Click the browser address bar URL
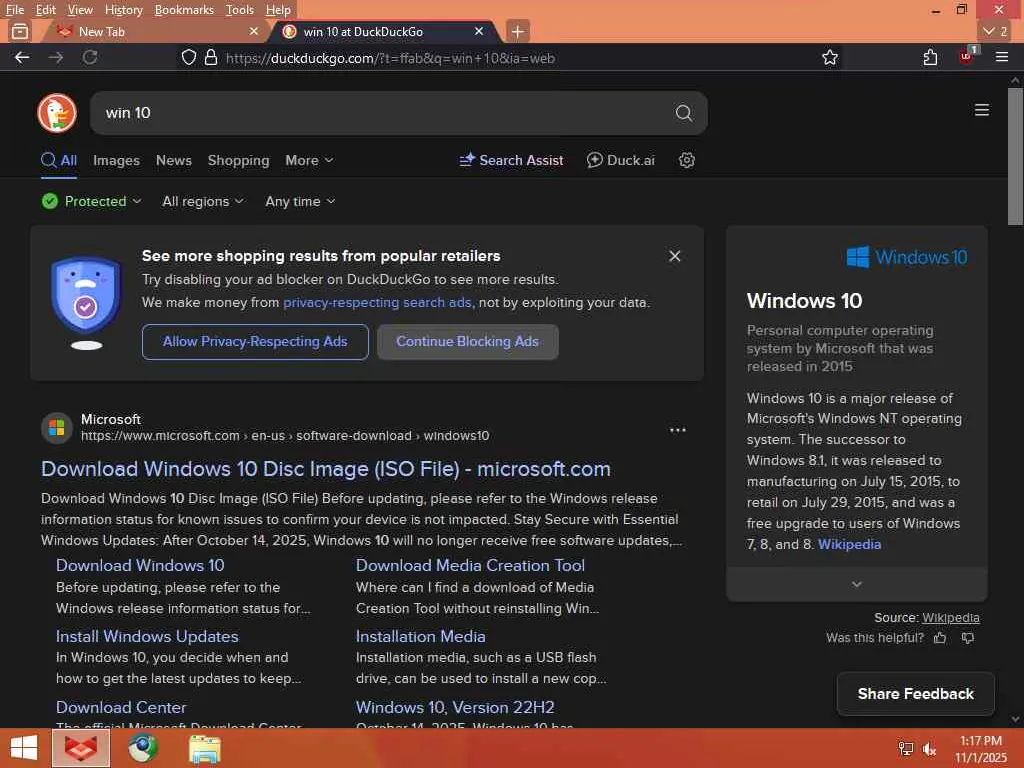Image resolution: width=1024 pixels, height=768 pixels. 390,58
